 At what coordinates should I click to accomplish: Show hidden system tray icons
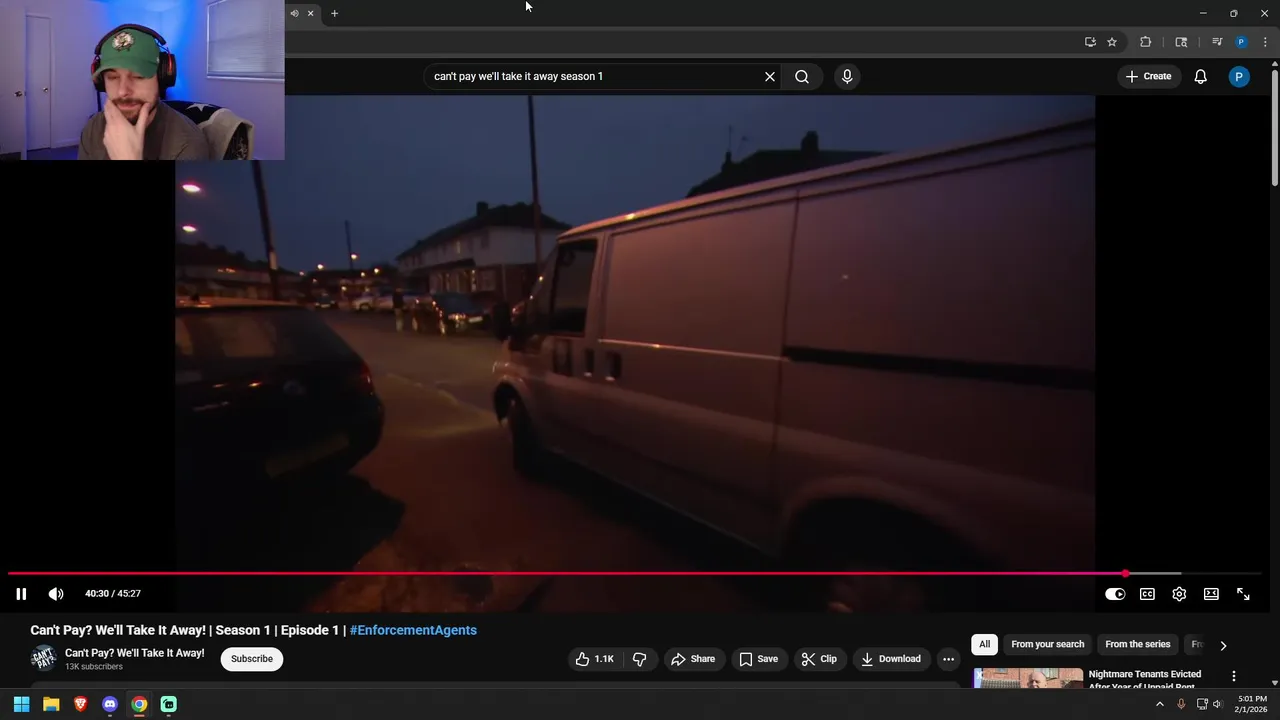tap(1160, 704)
